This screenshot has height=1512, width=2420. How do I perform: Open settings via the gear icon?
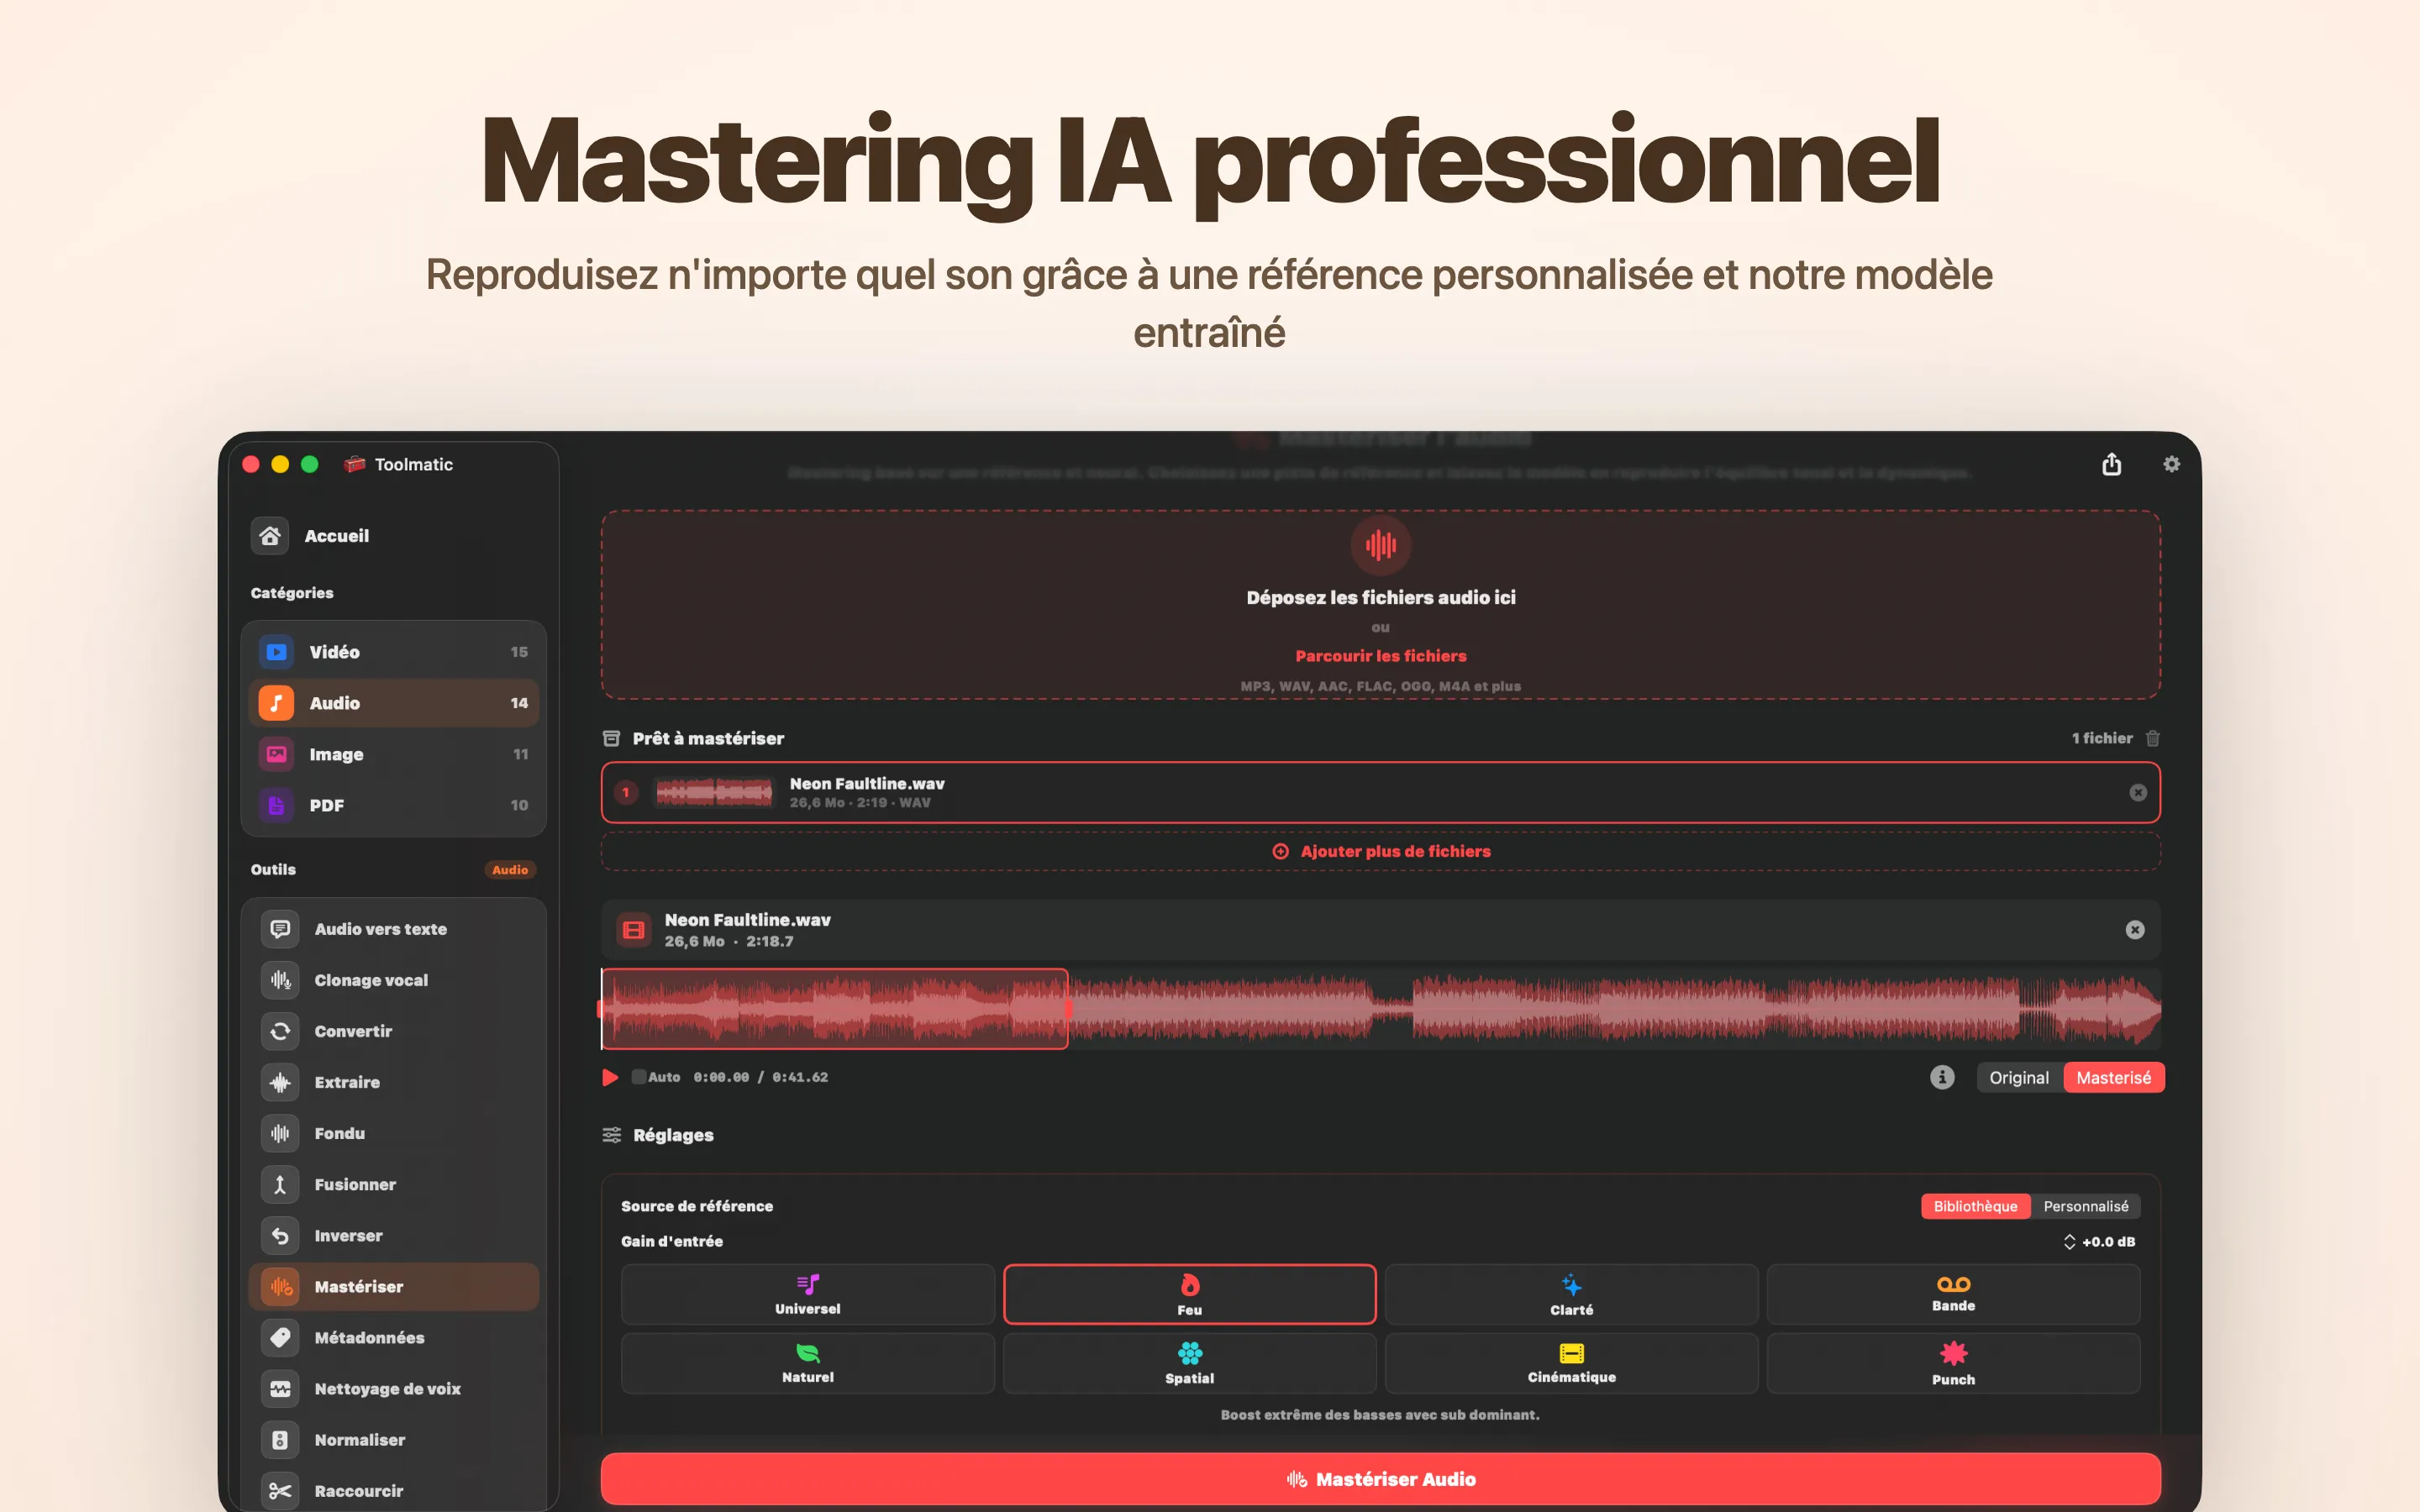pos(2171,464)
